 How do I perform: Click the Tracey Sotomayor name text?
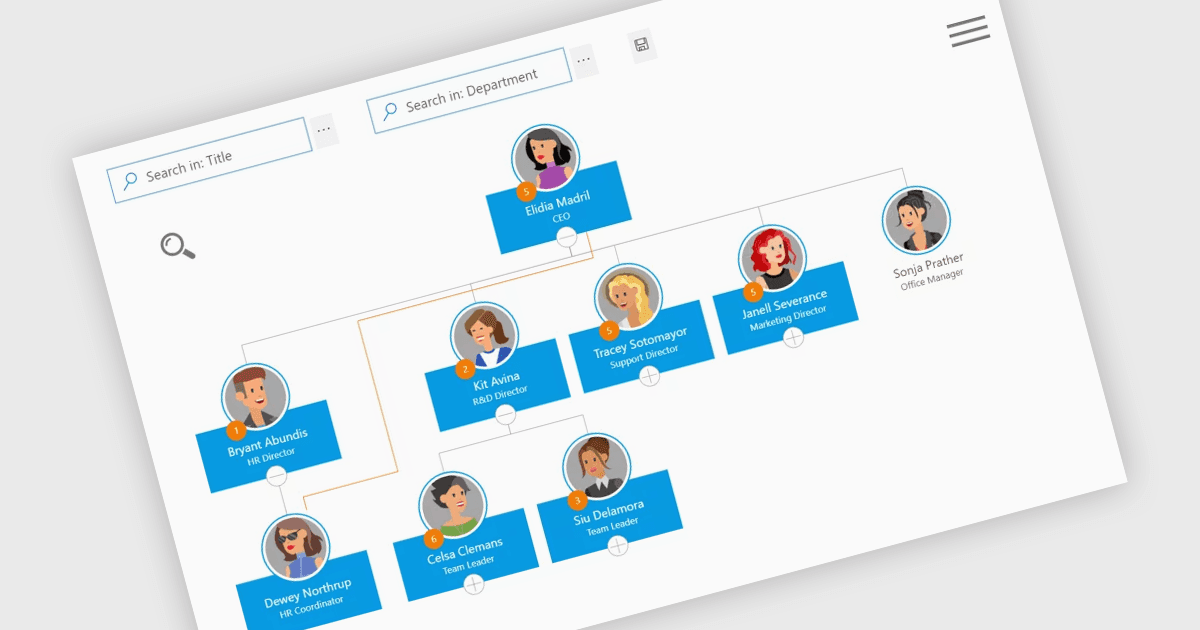pos(639,343)
